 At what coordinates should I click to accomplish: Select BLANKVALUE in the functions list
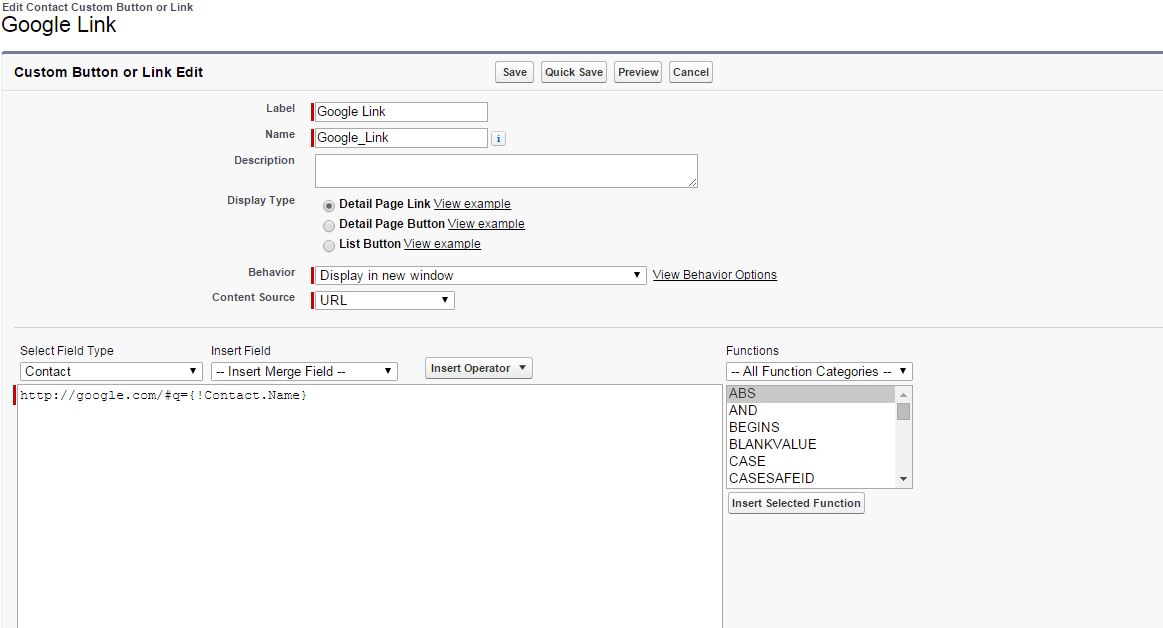tap(773, 444)
